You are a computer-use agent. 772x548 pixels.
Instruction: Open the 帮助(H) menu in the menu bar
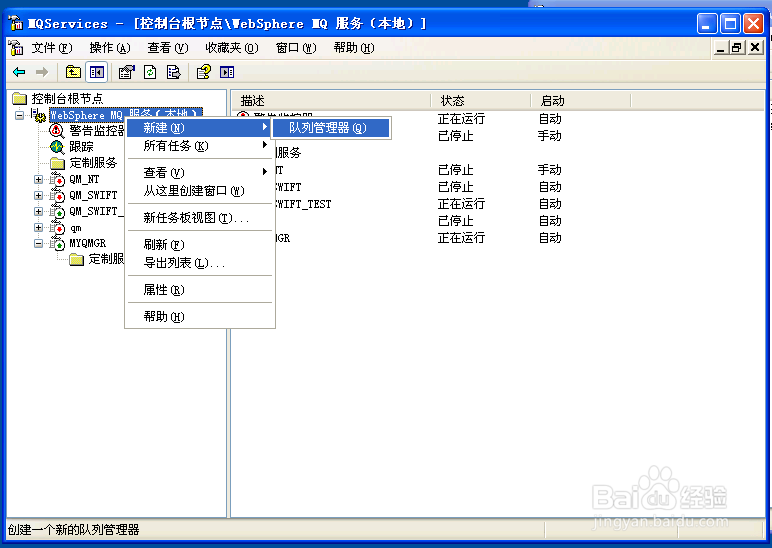click(x=354, y=48)
